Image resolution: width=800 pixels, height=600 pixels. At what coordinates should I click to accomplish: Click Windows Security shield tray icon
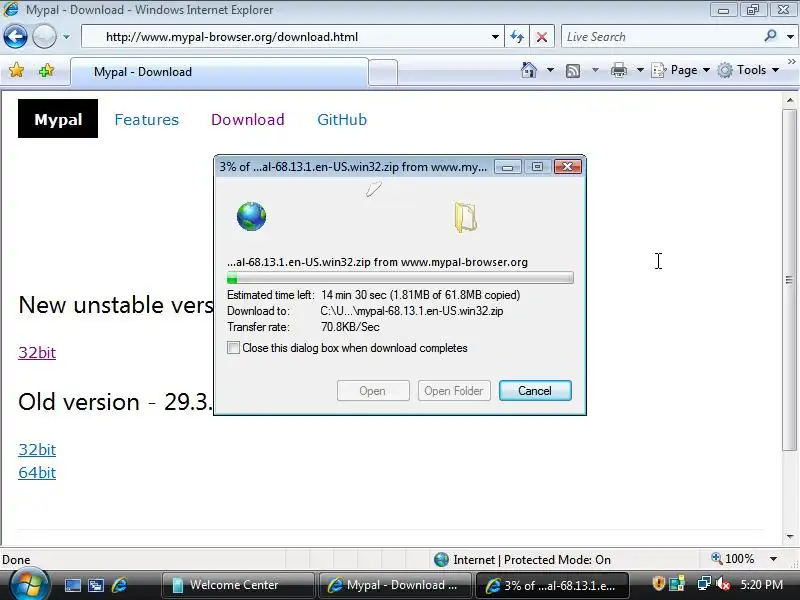pyautogui.click(x=658, y=583)
